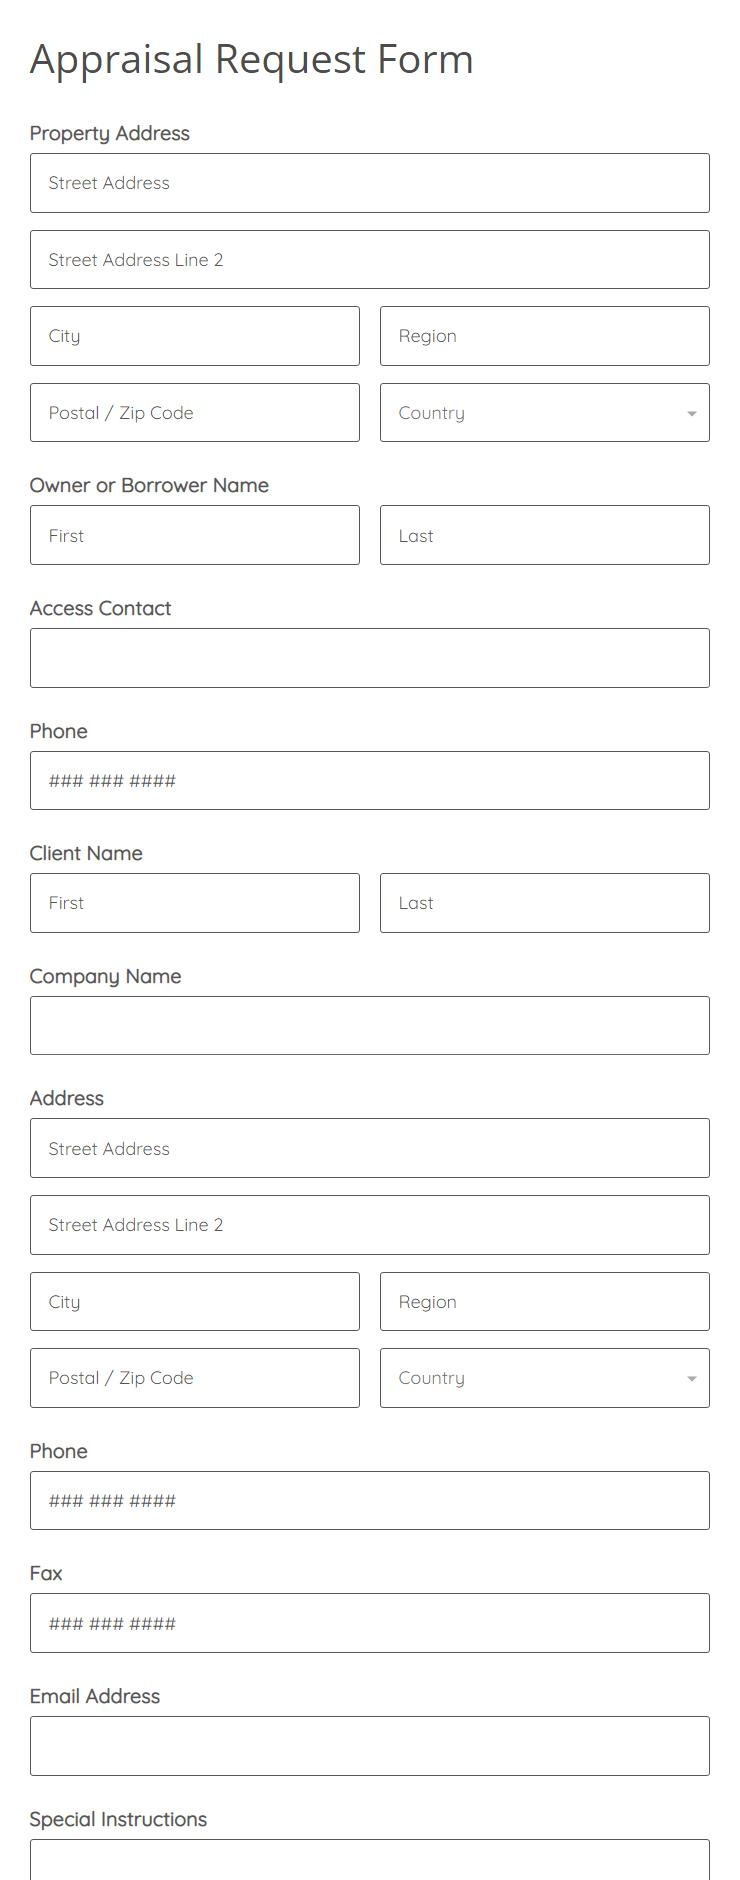Image resolution: width=740 pixels, height=1880 pixels.
Task: Select the Email Address field
Action: pos(370,1745)
